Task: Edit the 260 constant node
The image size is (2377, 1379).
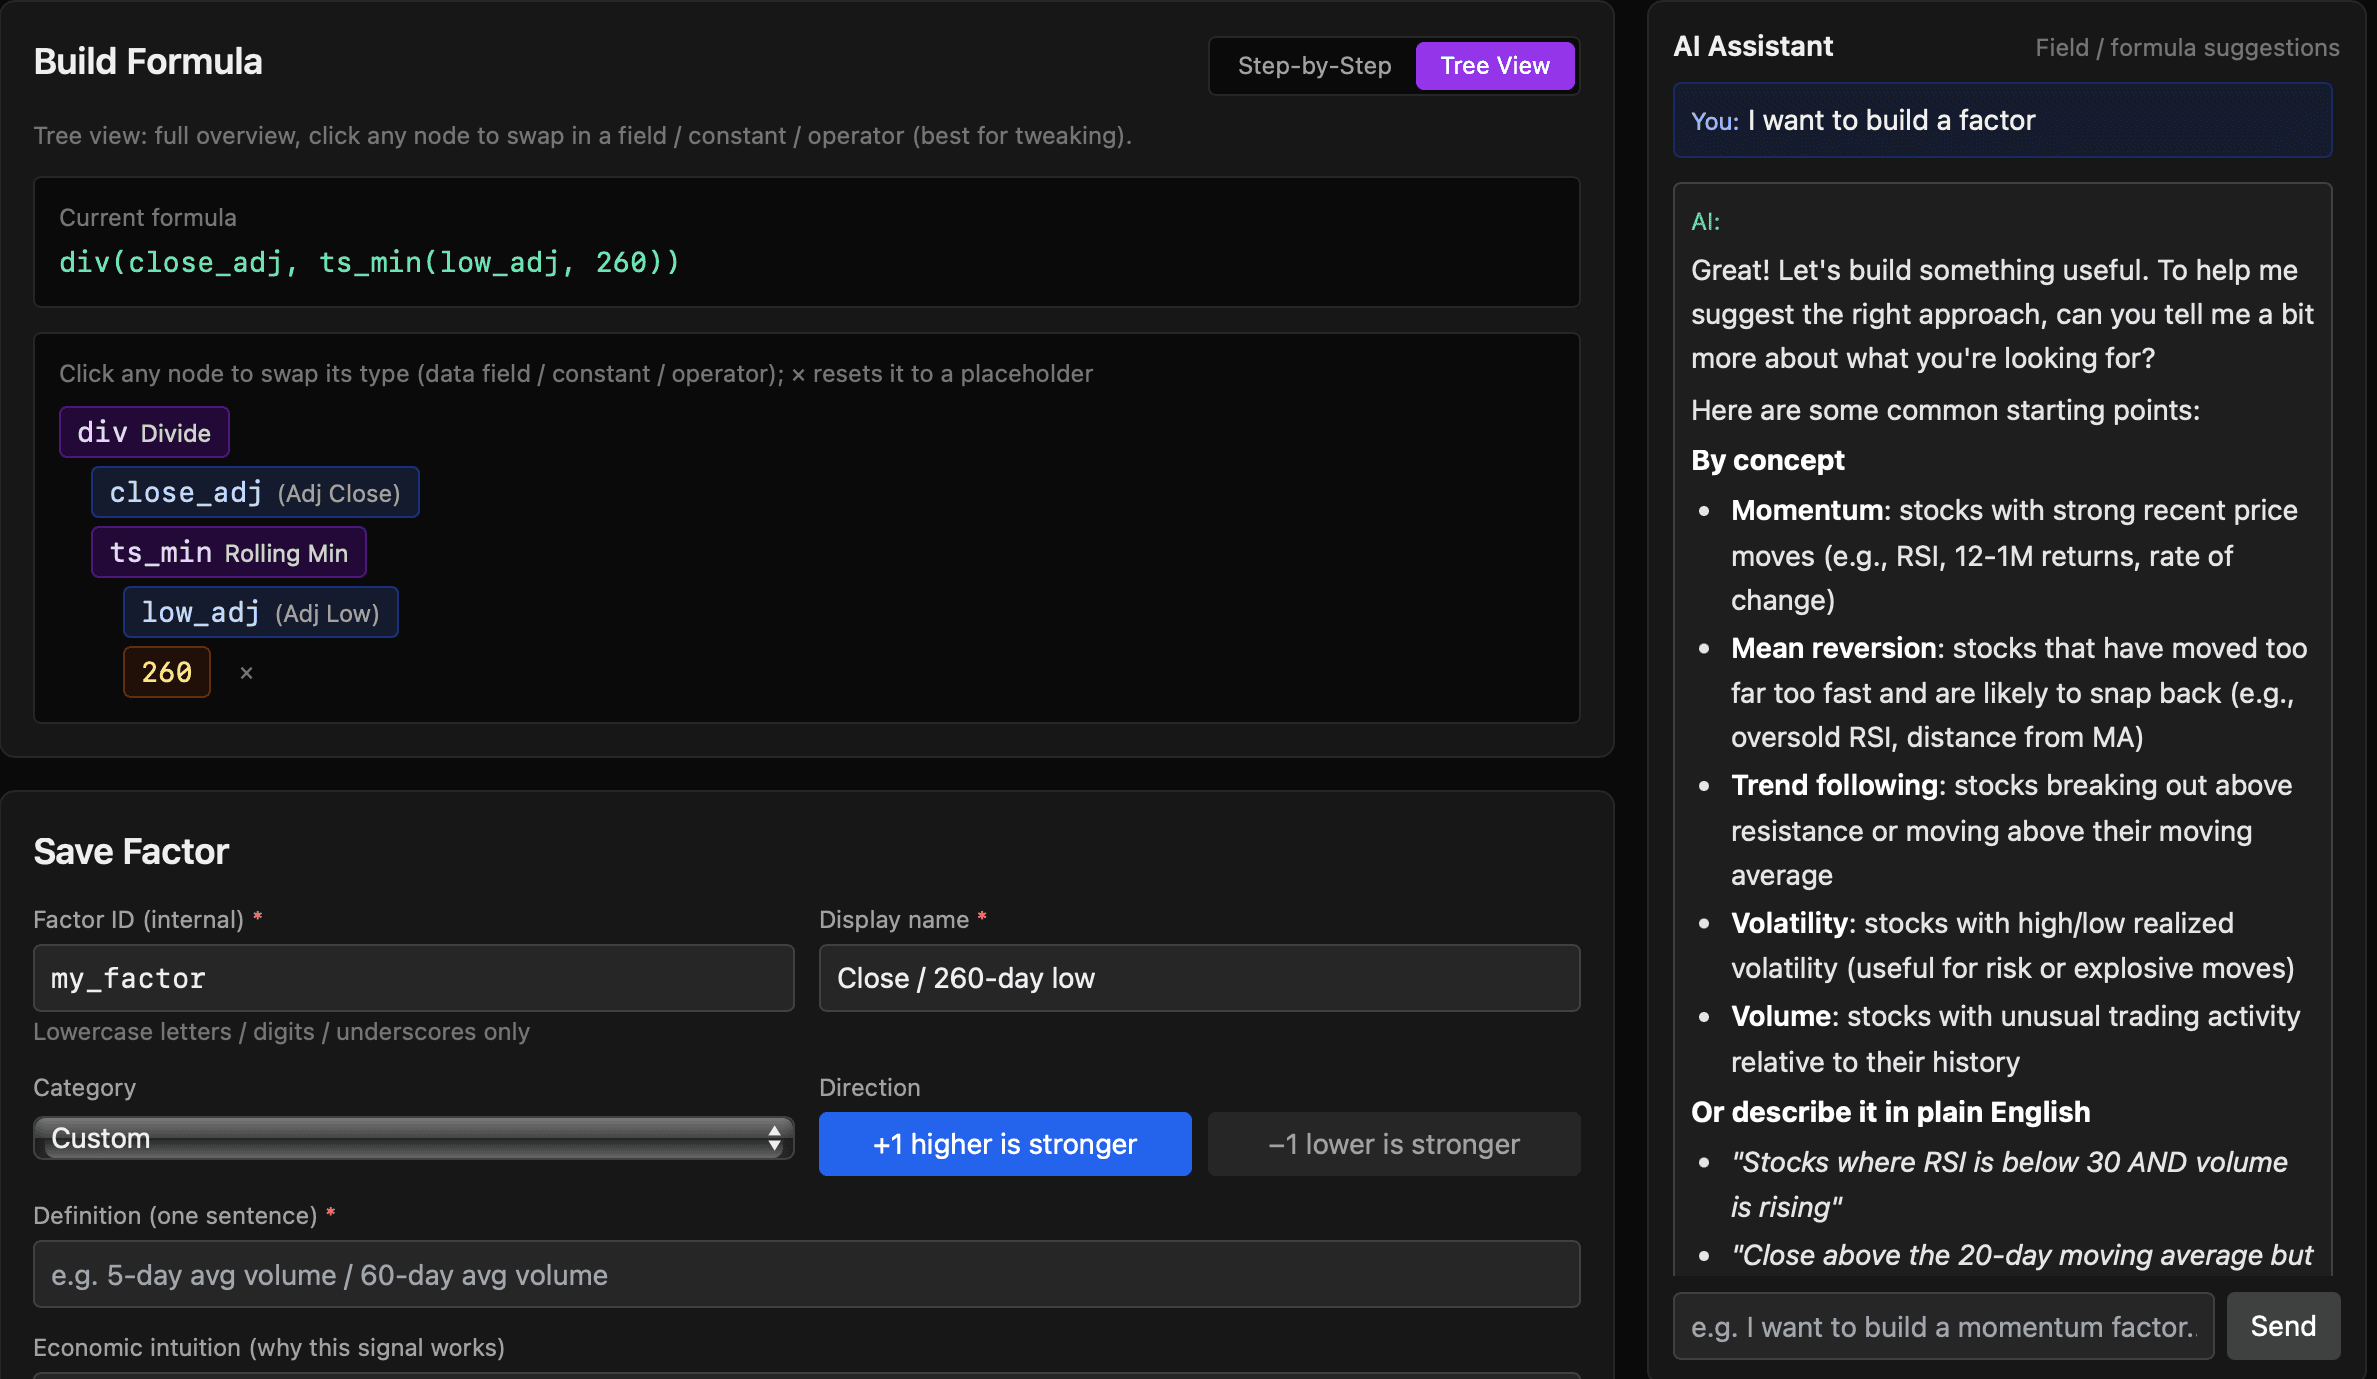Action: [x=167, y=672]
